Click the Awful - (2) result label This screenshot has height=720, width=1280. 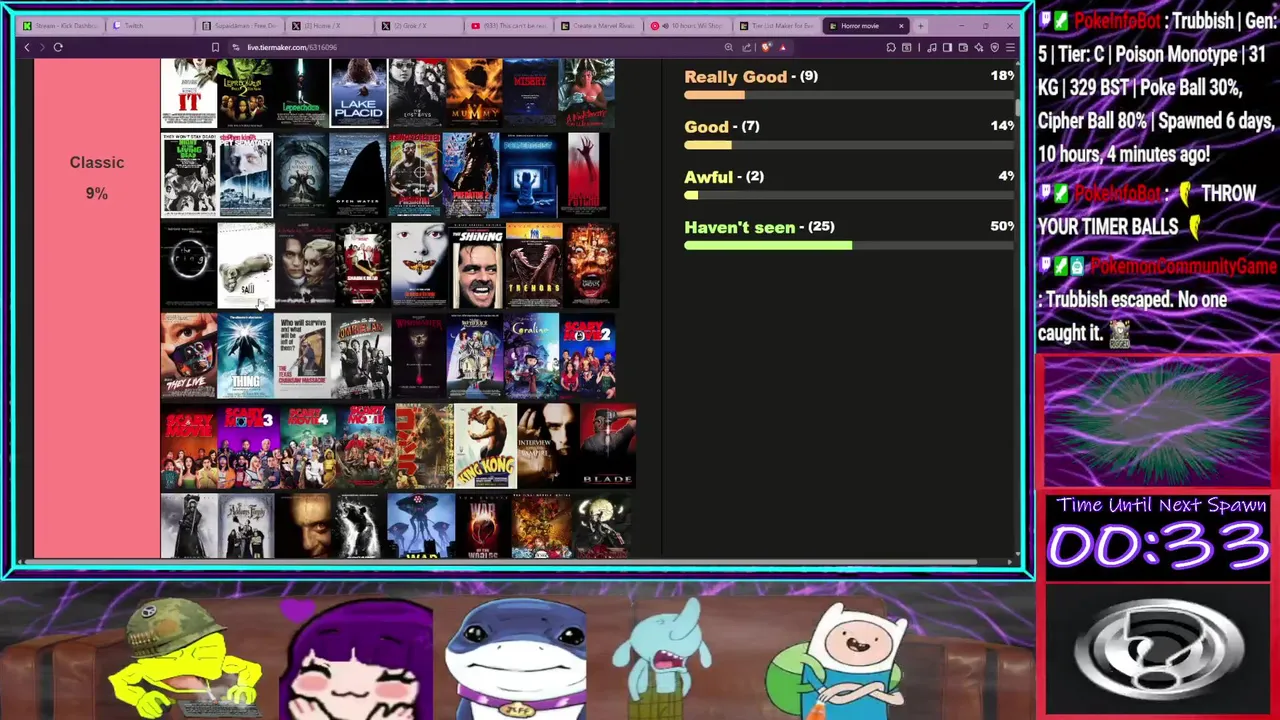pyautogui.click(x=724, y=177)
